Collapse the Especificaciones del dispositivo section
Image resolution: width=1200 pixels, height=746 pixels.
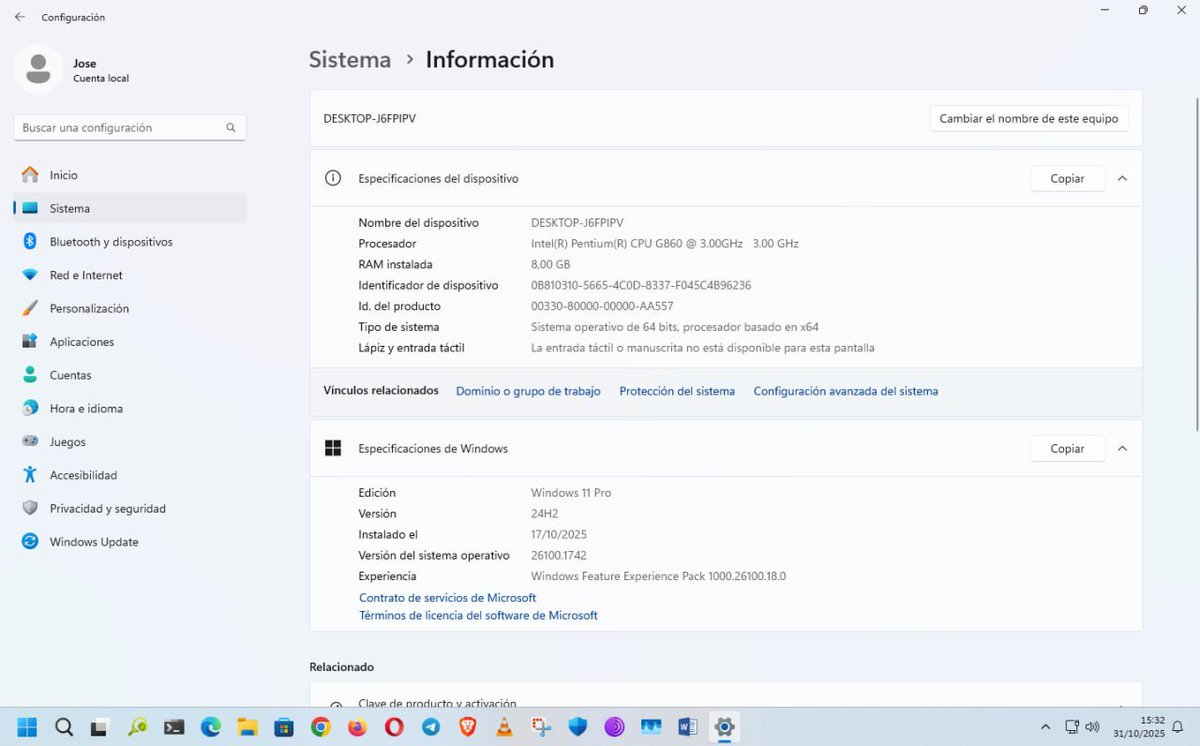point(1121,178)
